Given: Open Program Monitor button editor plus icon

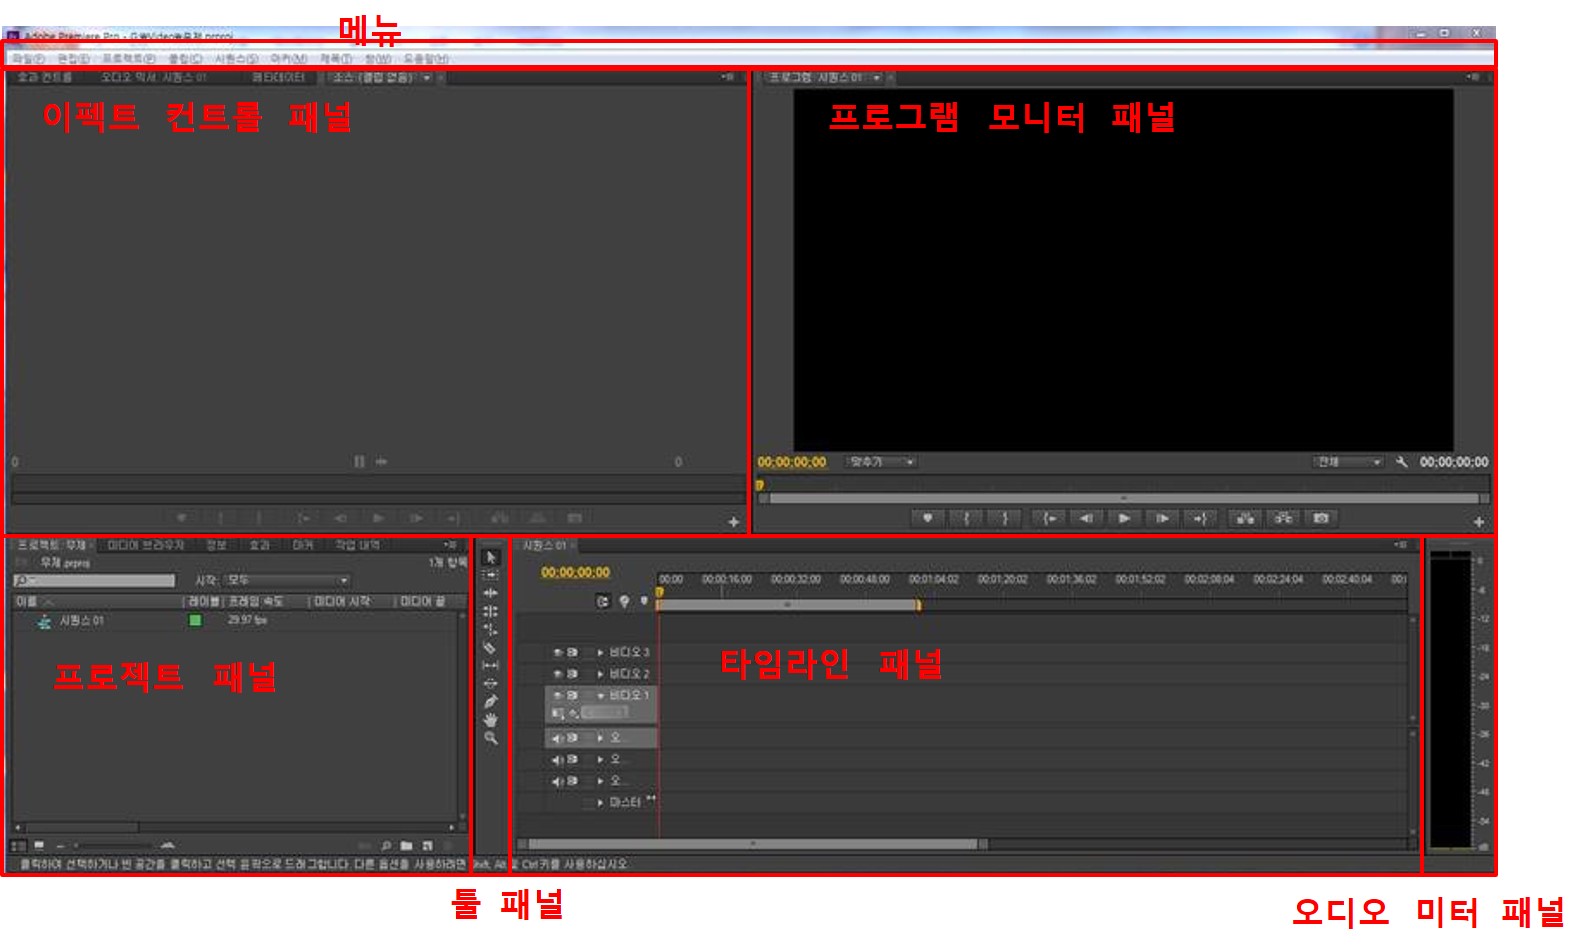Looking at the screenshot, I should (1479, 522).
